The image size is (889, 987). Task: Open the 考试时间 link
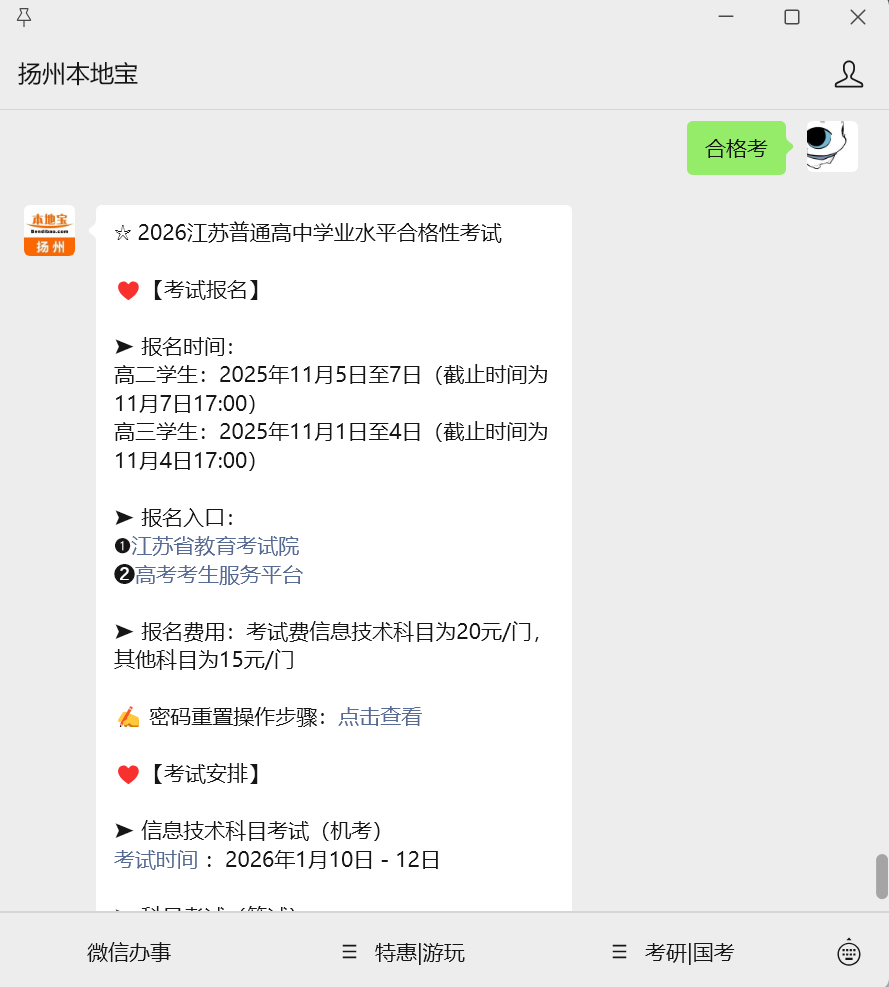[x=154, y=859]
